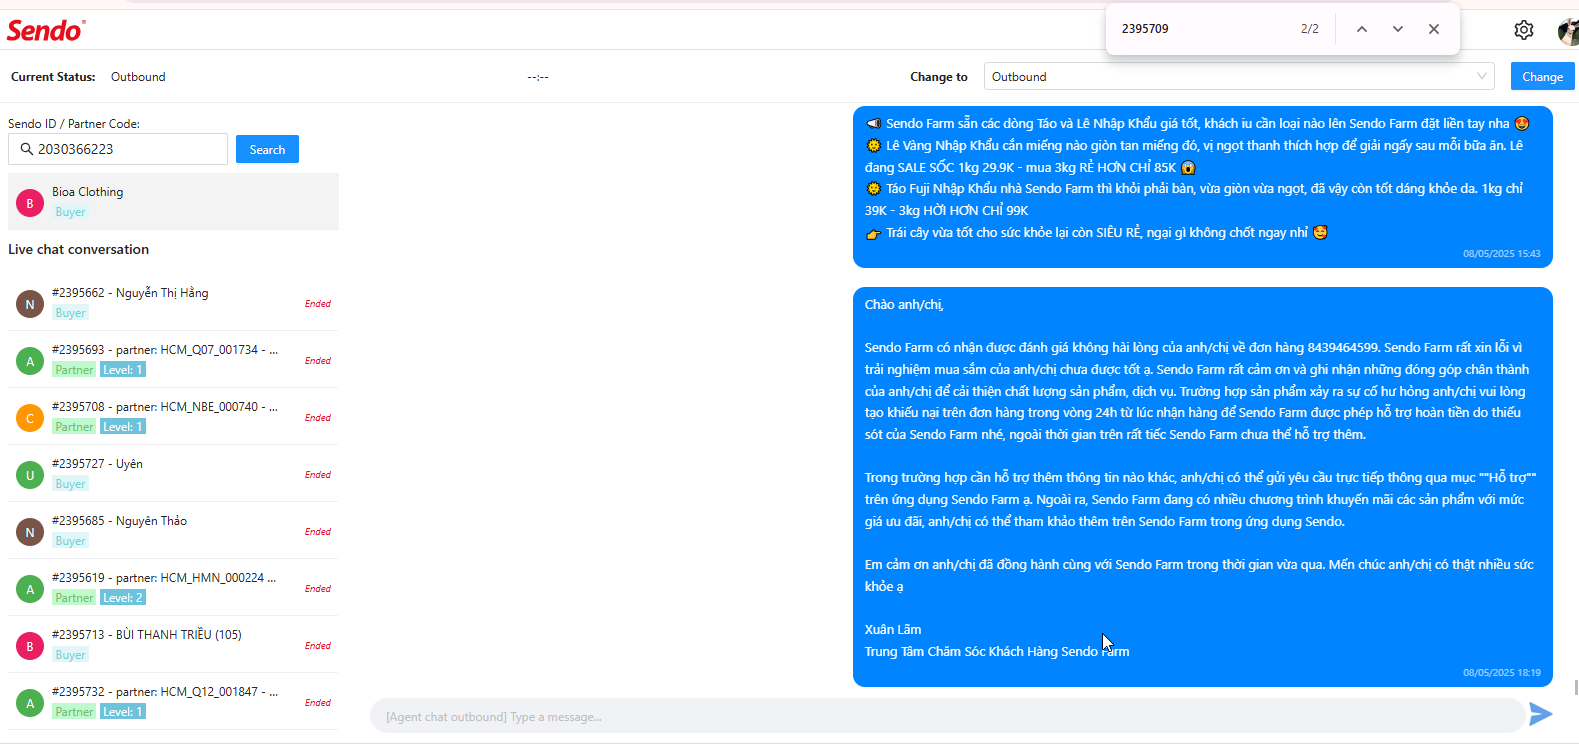Click avatar A of chat #2395693

point(30,361)
